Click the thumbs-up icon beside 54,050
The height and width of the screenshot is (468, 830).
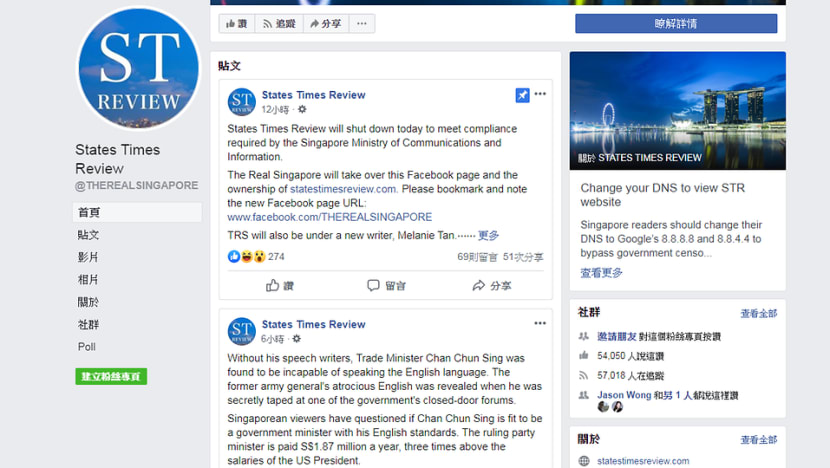pyautogui.click(x=584, y=355)
